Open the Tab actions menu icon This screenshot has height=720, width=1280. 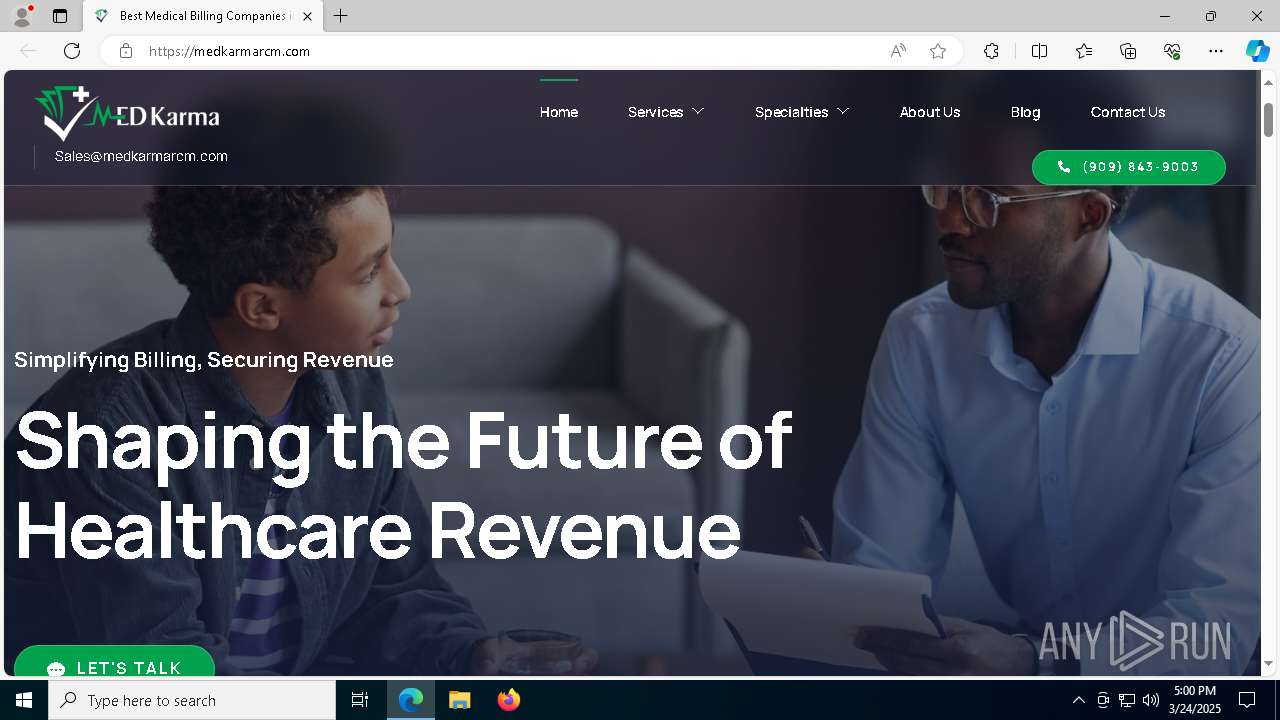tap(60, 16)
